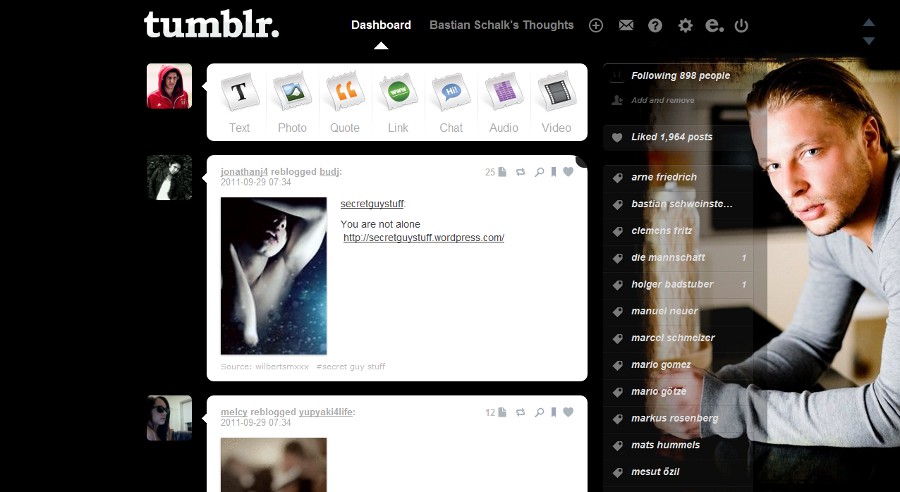Create a new Audio post
The height and width of the screenshot is (492, 900).
click(503, 102)
